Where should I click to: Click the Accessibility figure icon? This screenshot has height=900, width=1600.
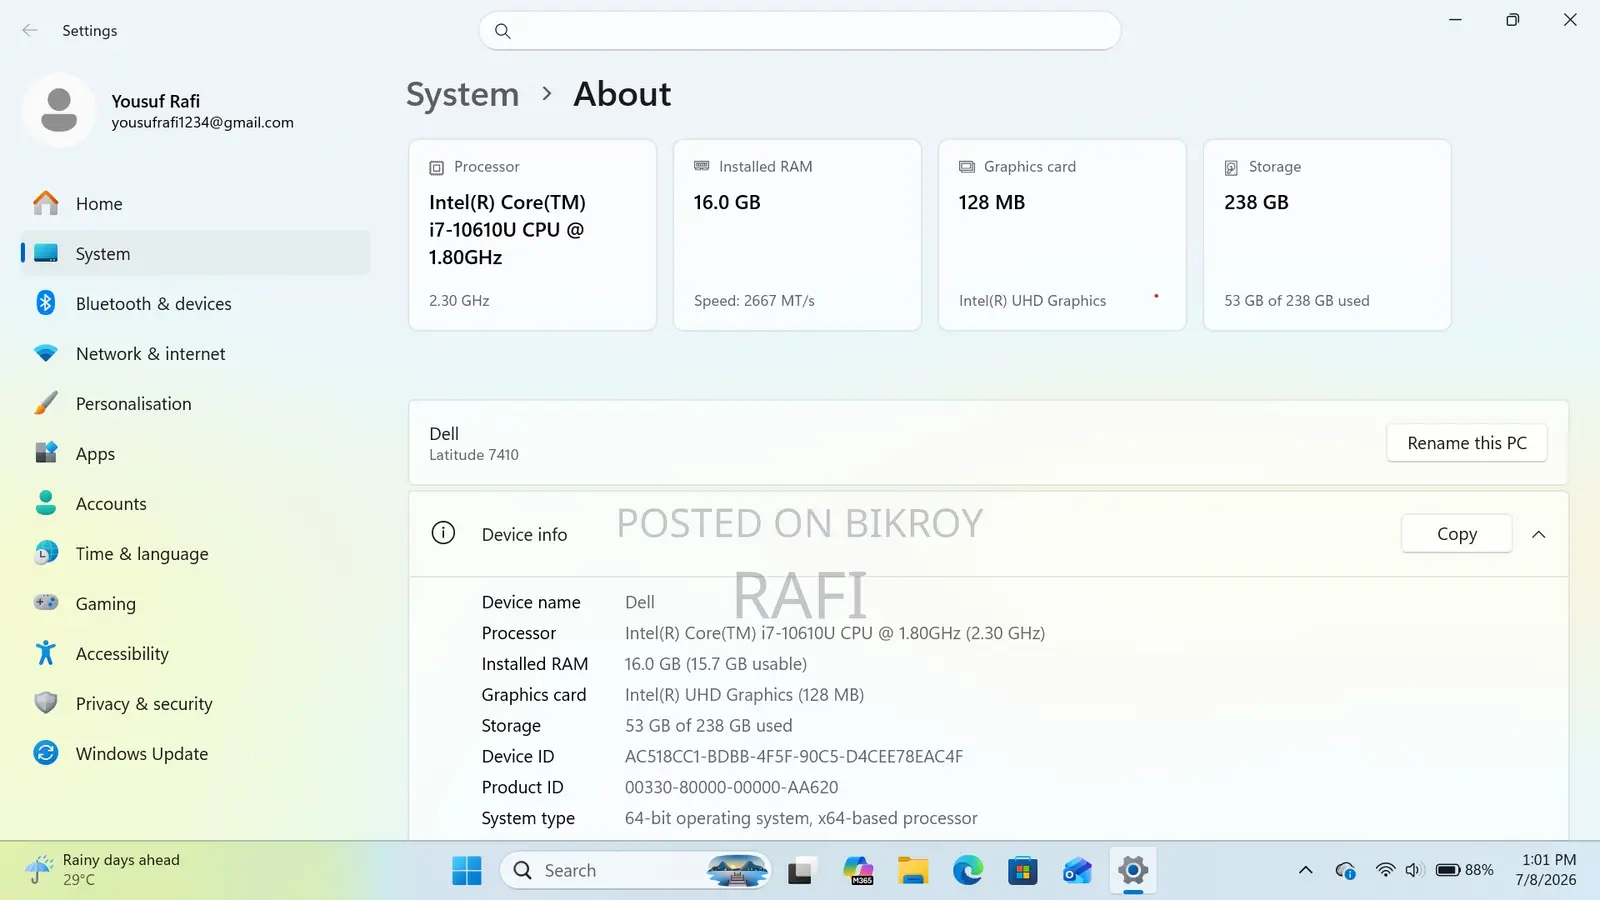tap(46, 653)
